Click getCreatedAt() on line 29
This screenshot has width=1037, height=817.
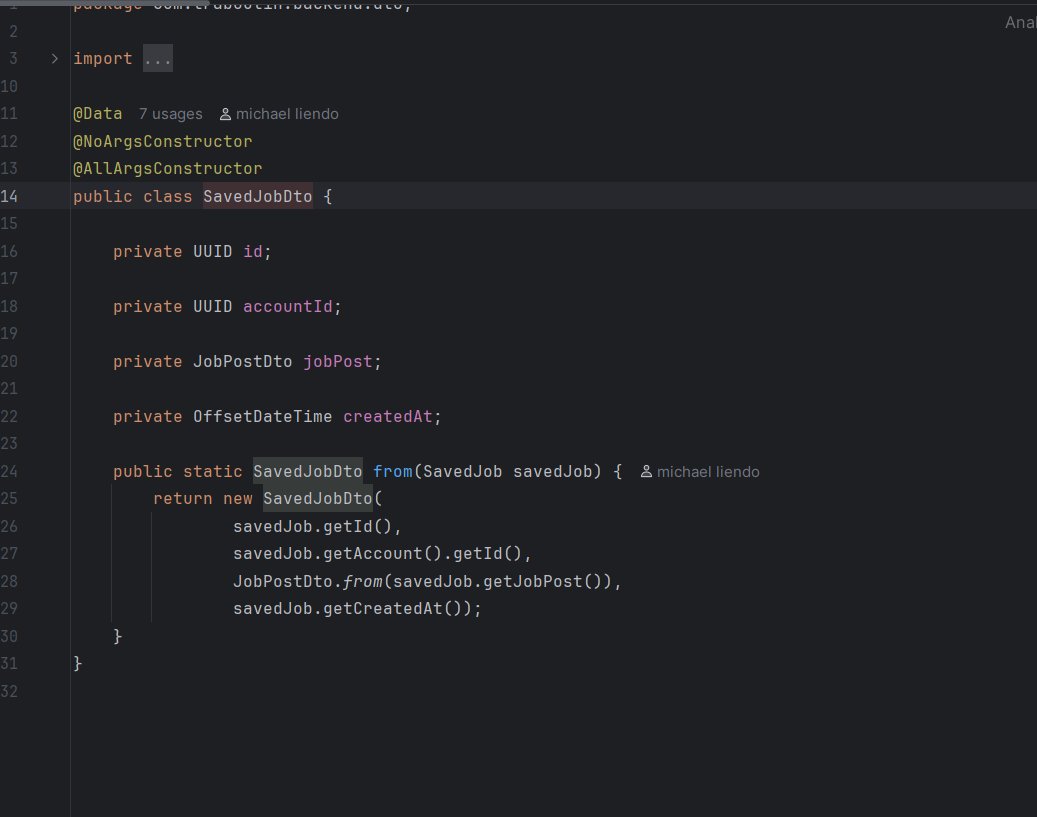(392, 609)
